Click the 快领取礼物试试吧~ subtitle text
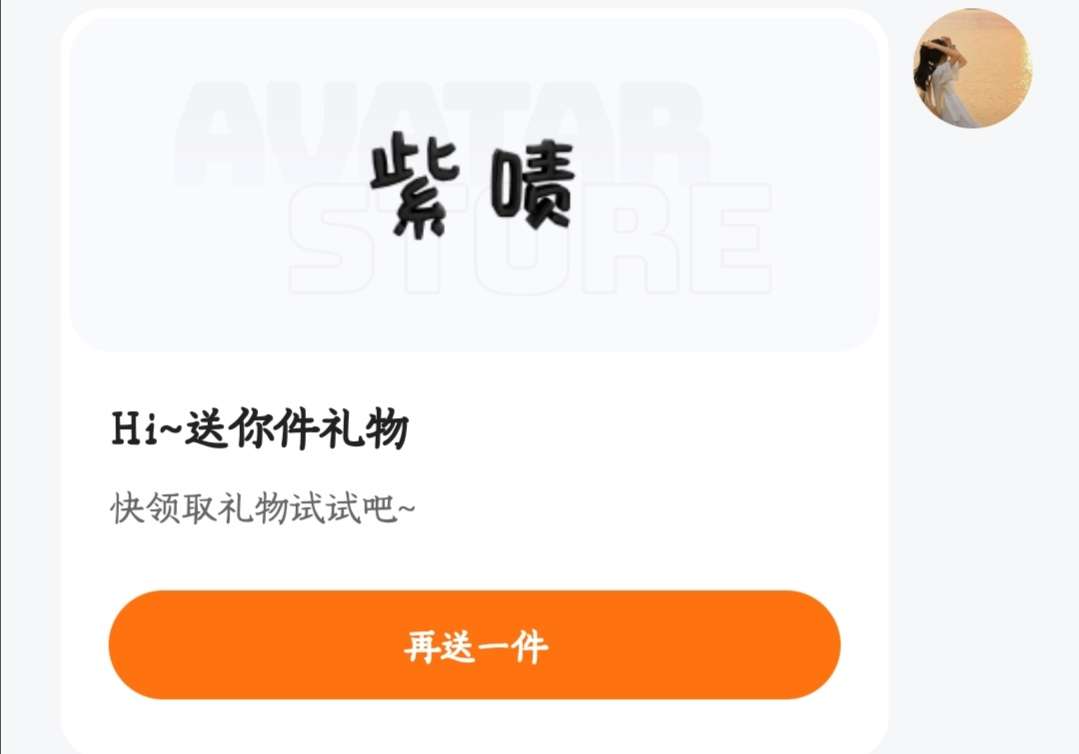 (x=263, y=509)
